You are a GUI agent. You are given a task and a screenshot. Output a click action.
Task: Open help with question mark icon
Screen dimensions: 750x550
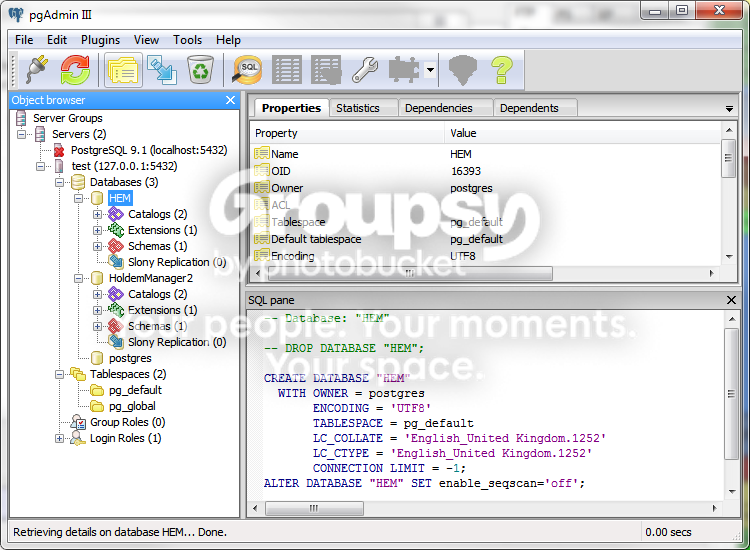coord(502,70)
